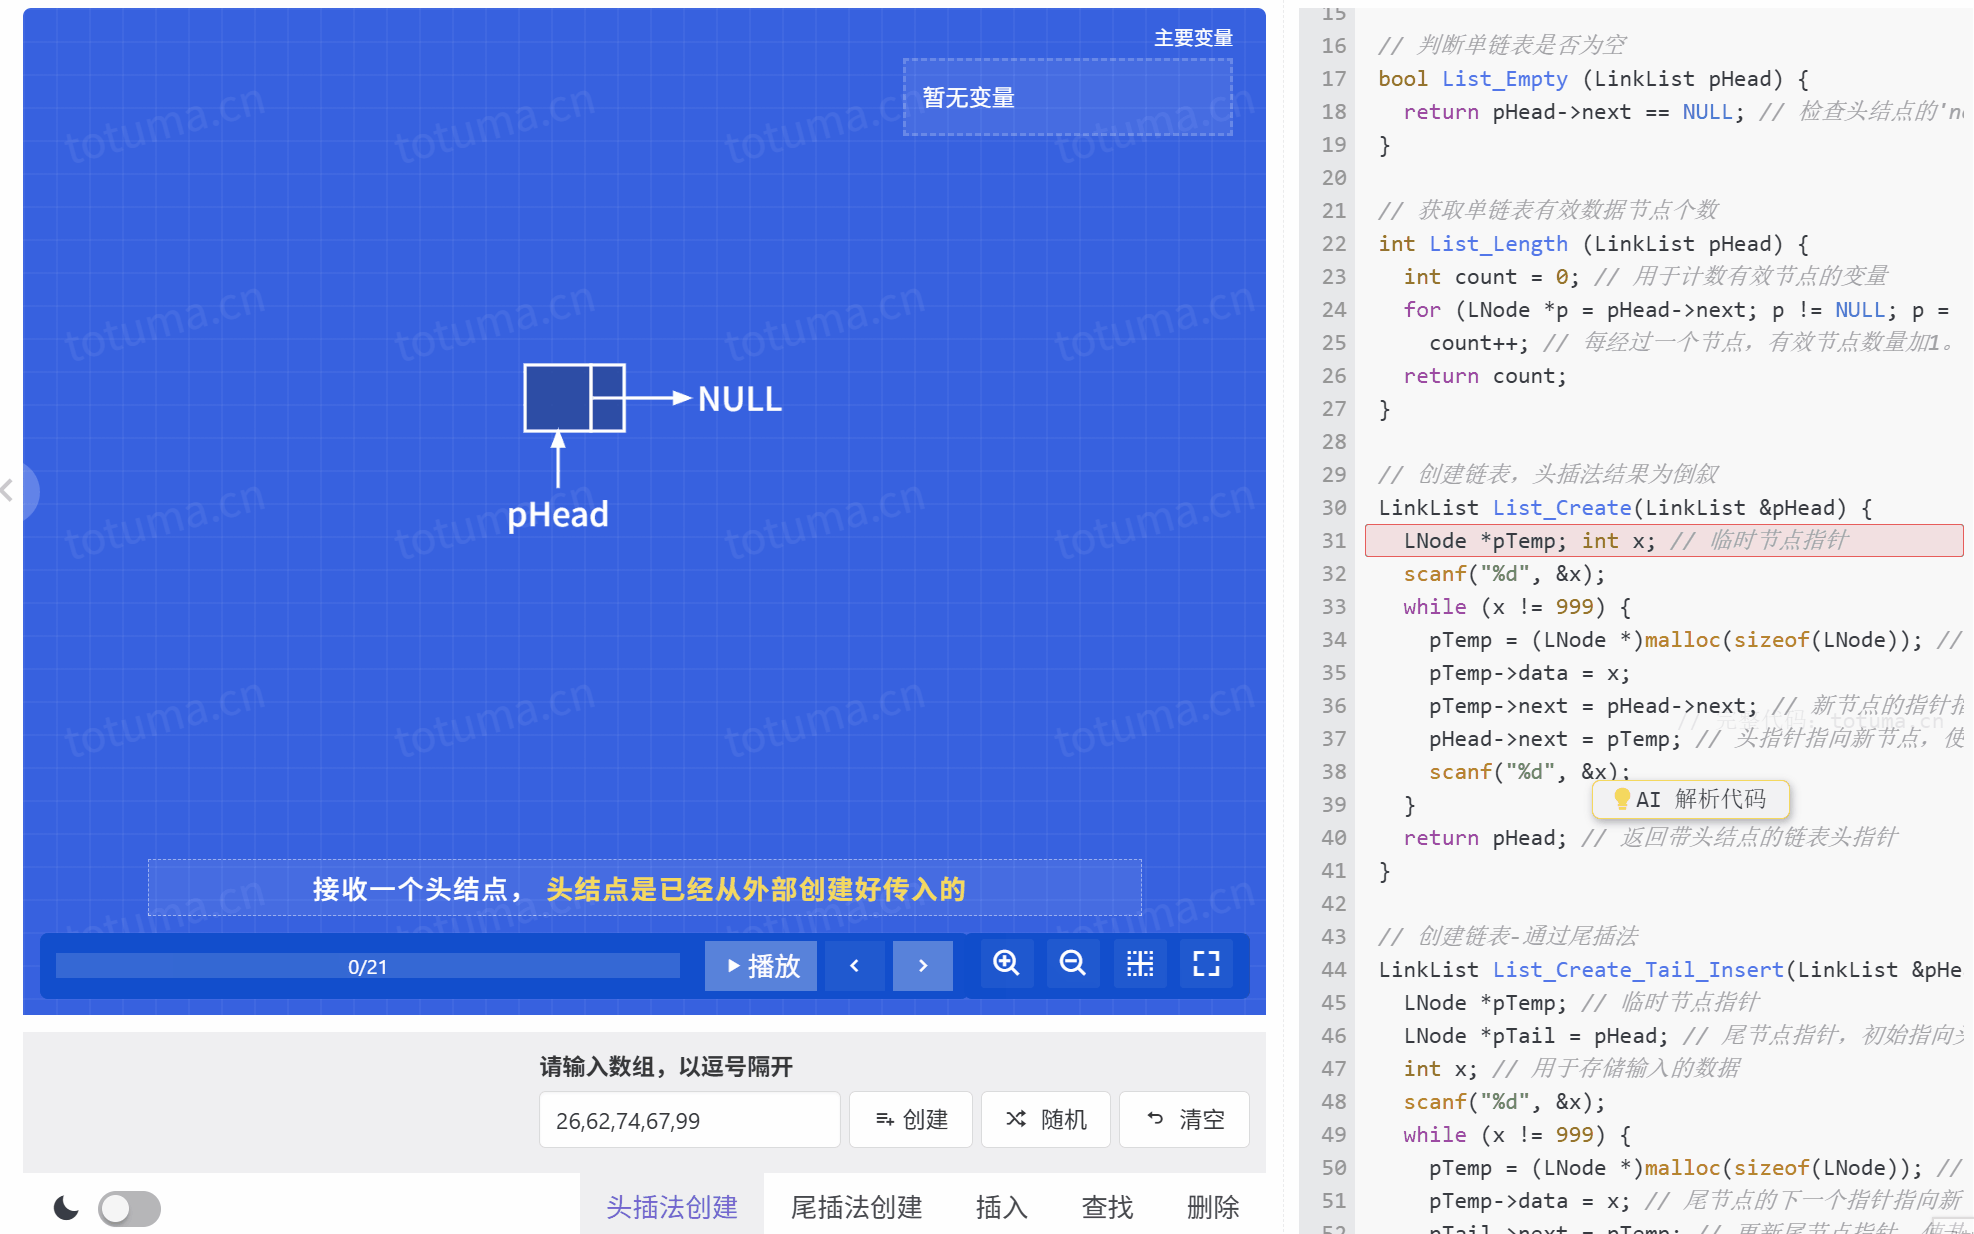Click code line 'return pHead;' on line 40
The image size is (1974, 1234).
tap(1485, 838)
